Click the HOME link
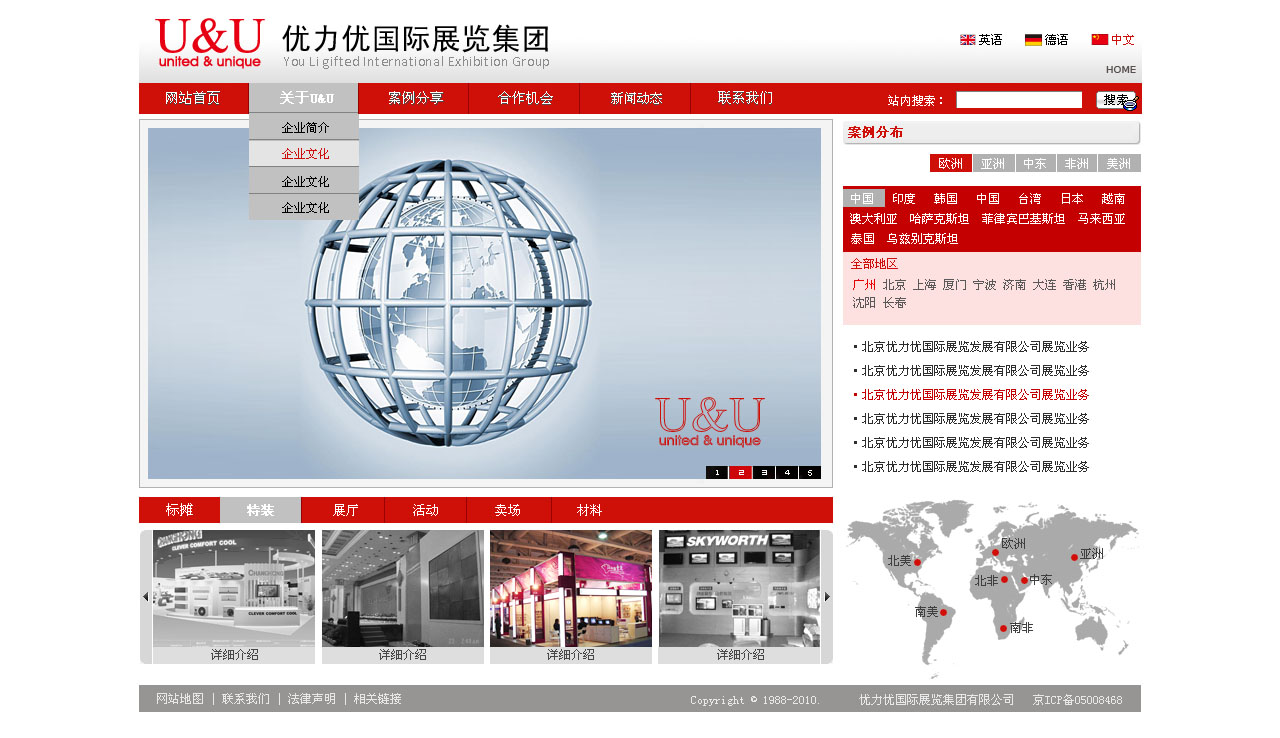 point(1121,70)
